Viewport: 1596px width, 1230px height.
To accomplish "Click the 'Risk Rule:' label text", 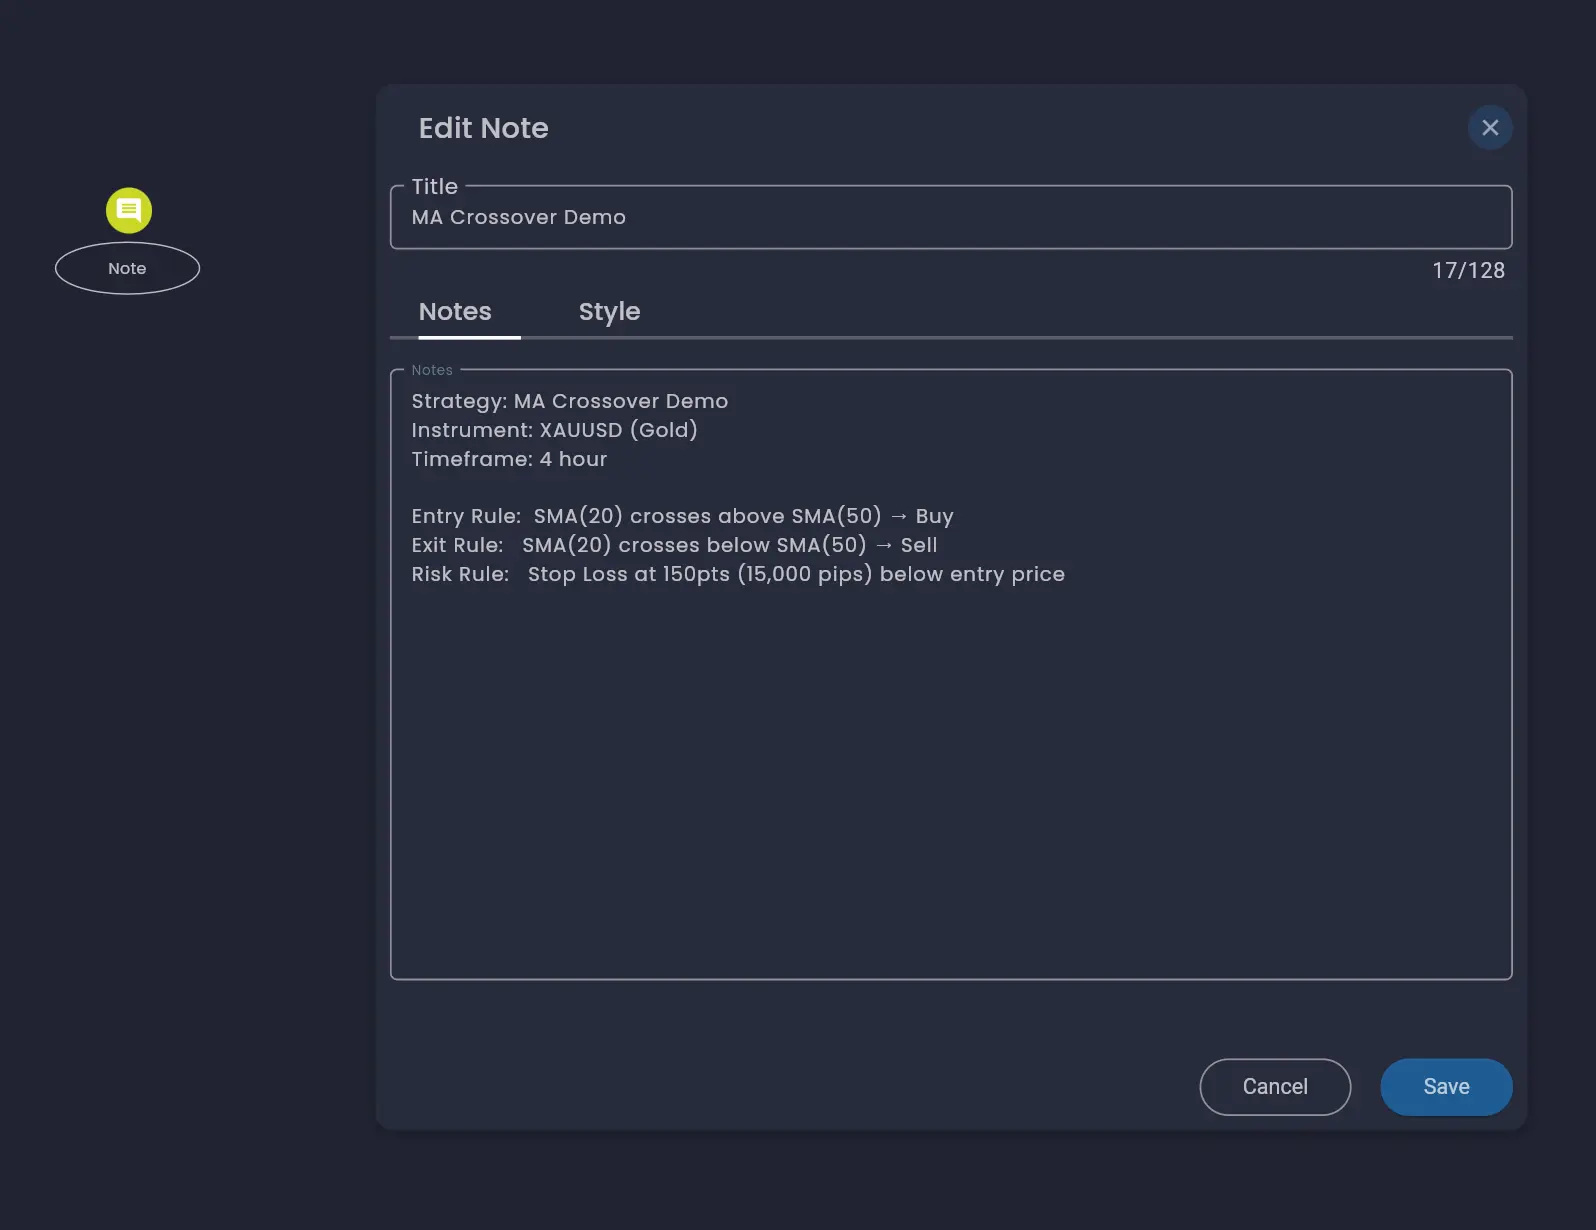I will coord(460,574).
